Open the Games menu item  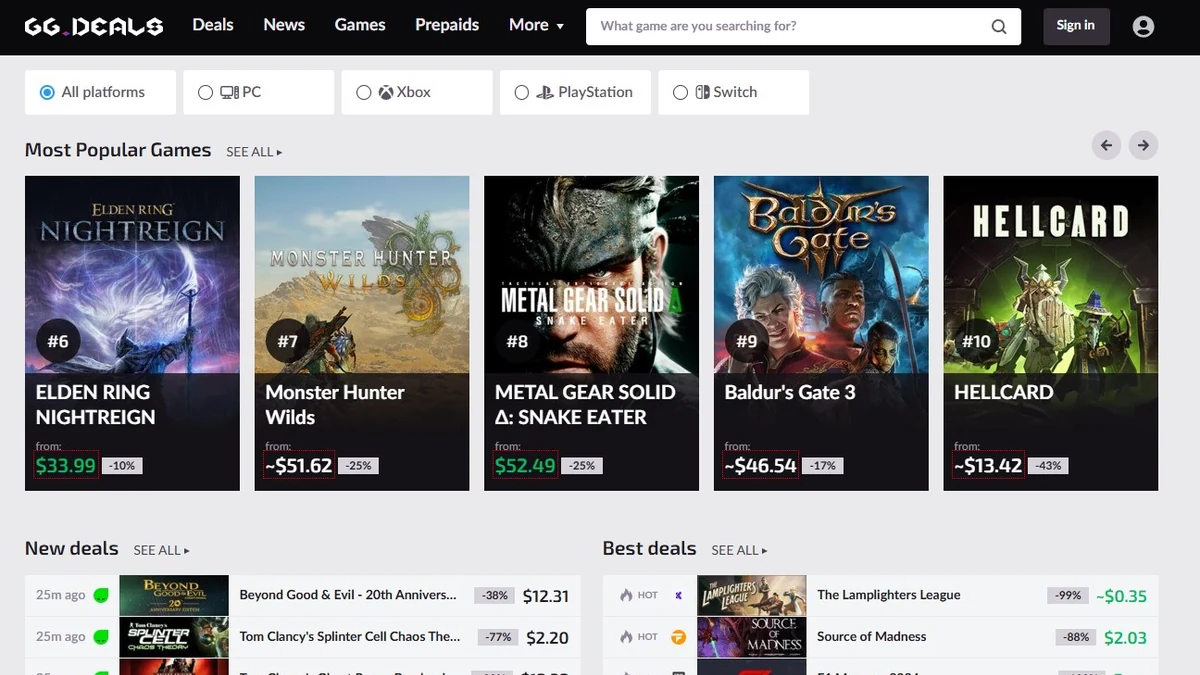(x=360, y=25)
